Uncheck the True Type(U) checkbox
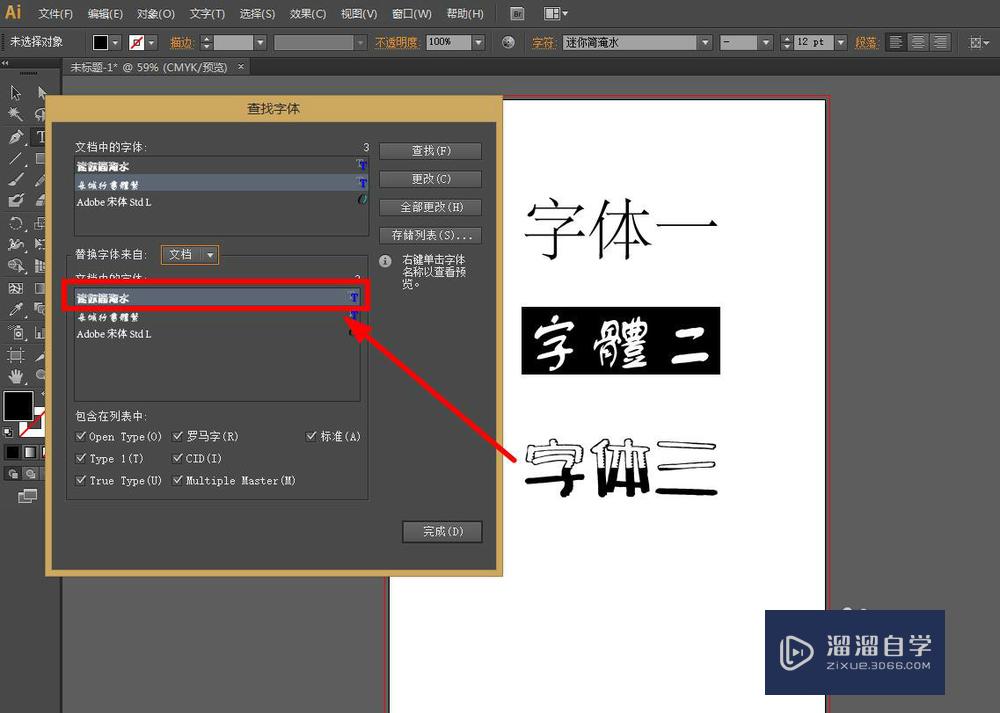The image size is (1000, 713). pos(82,480)
